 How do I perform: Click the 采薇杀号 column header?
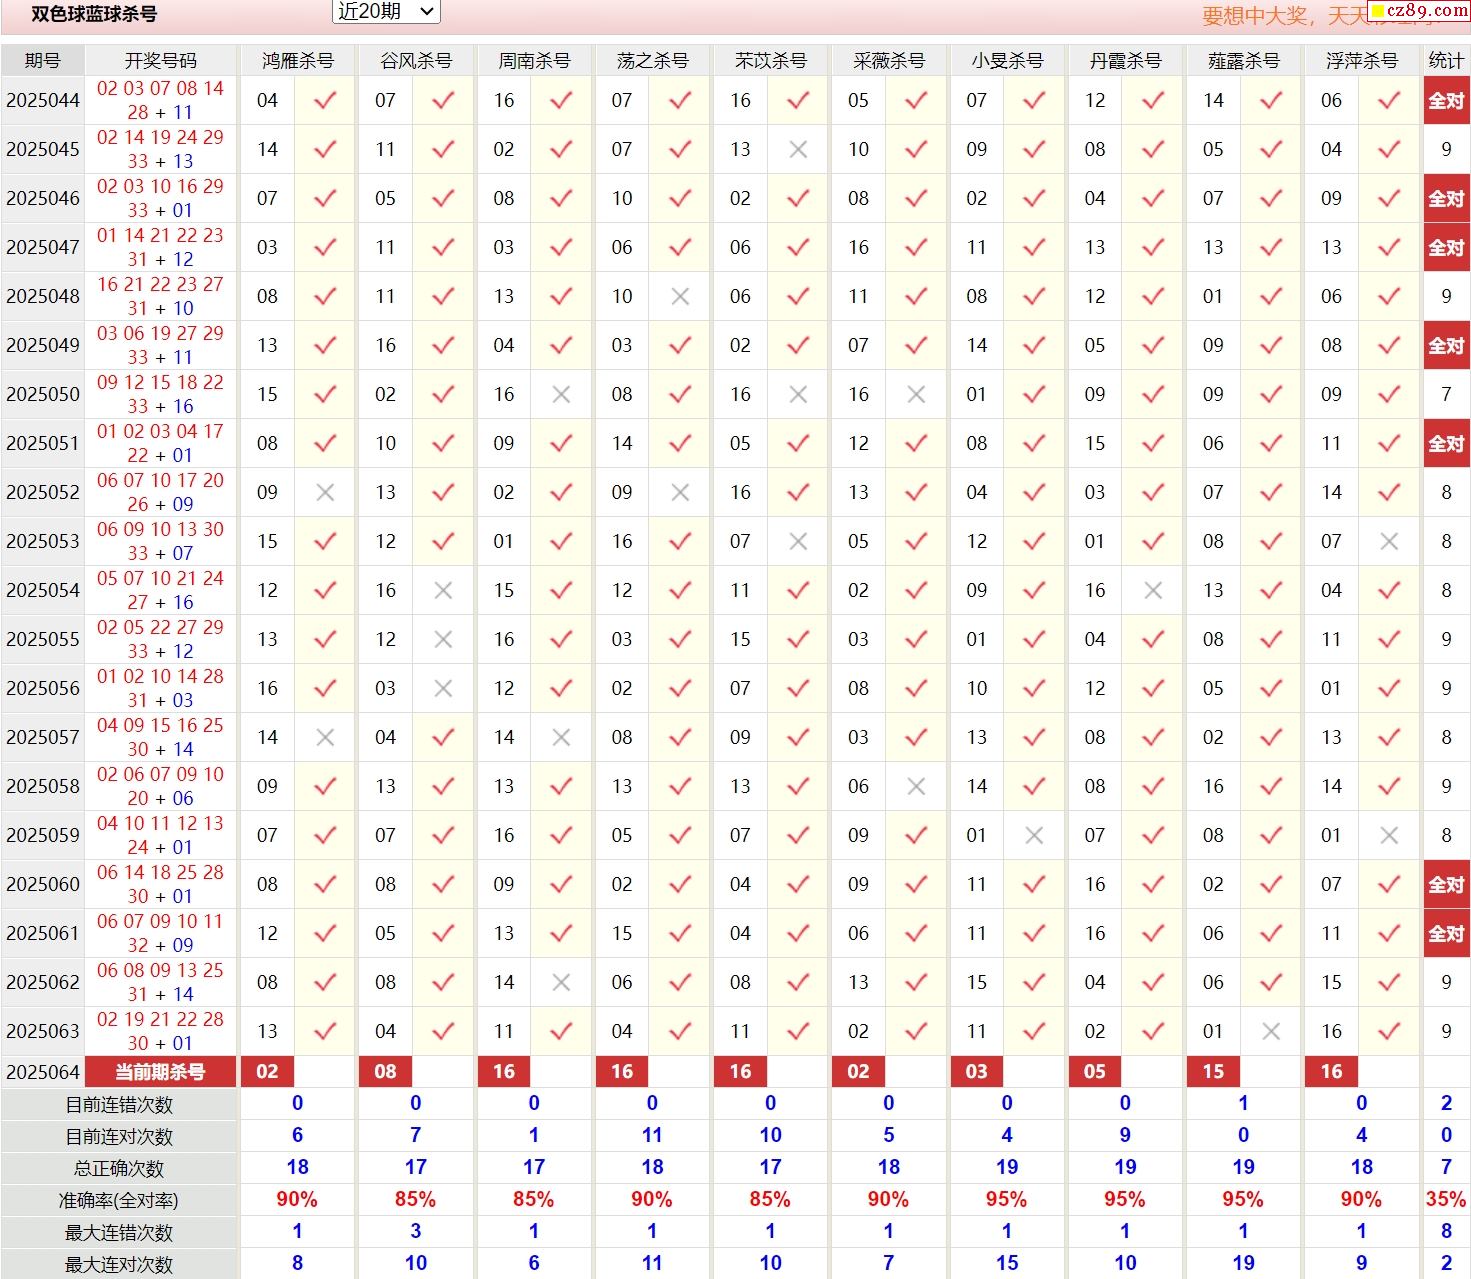[x=888, y=60]
